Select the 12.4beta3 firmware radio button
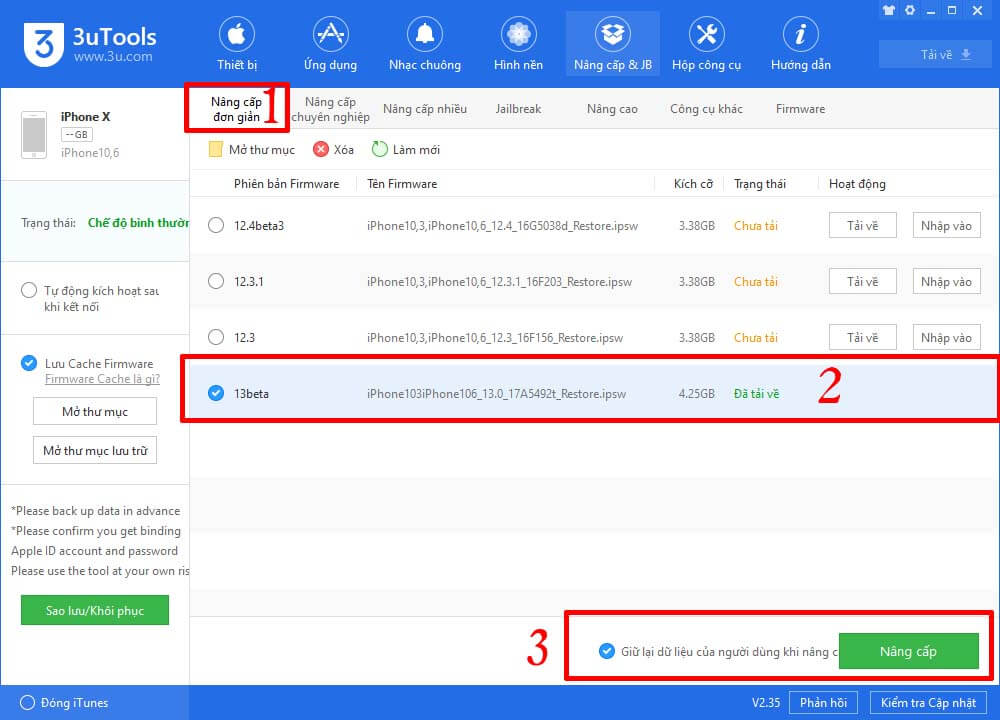The height and width of the screenshot is (720, 1000). coord(216,225)
